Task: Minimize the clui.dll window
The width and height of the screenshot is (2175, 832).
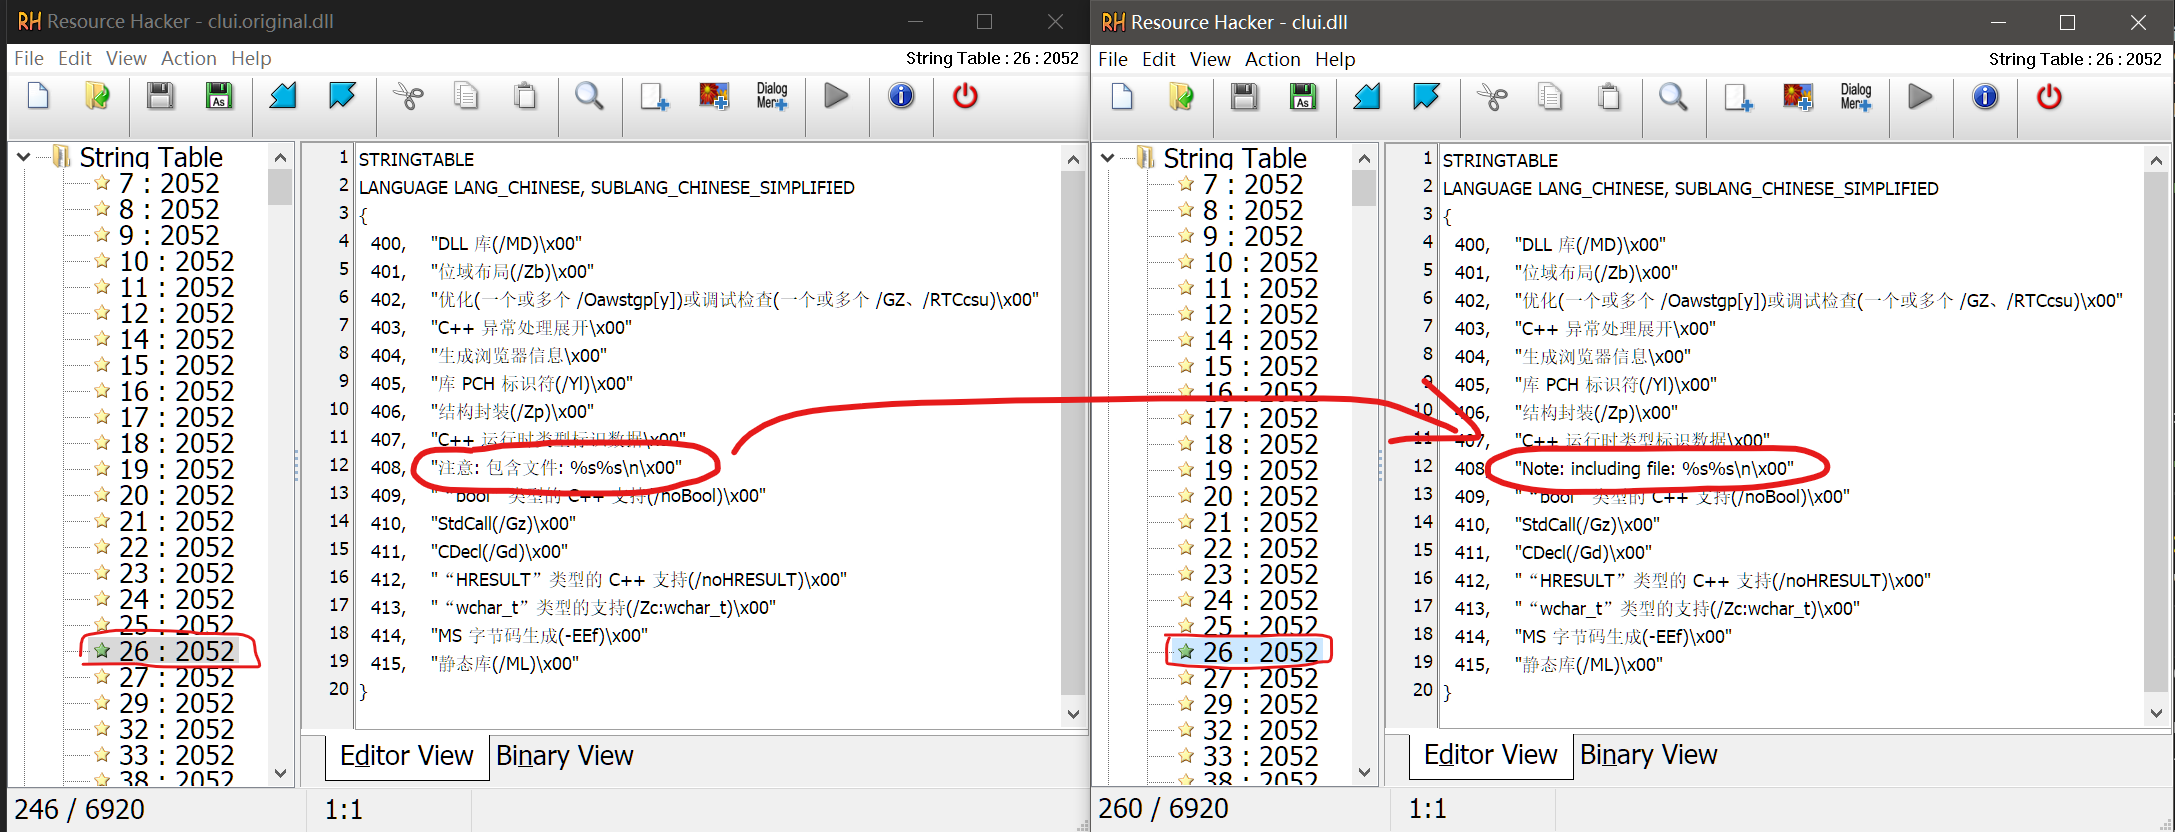Action: click(x=1998, y=22)
